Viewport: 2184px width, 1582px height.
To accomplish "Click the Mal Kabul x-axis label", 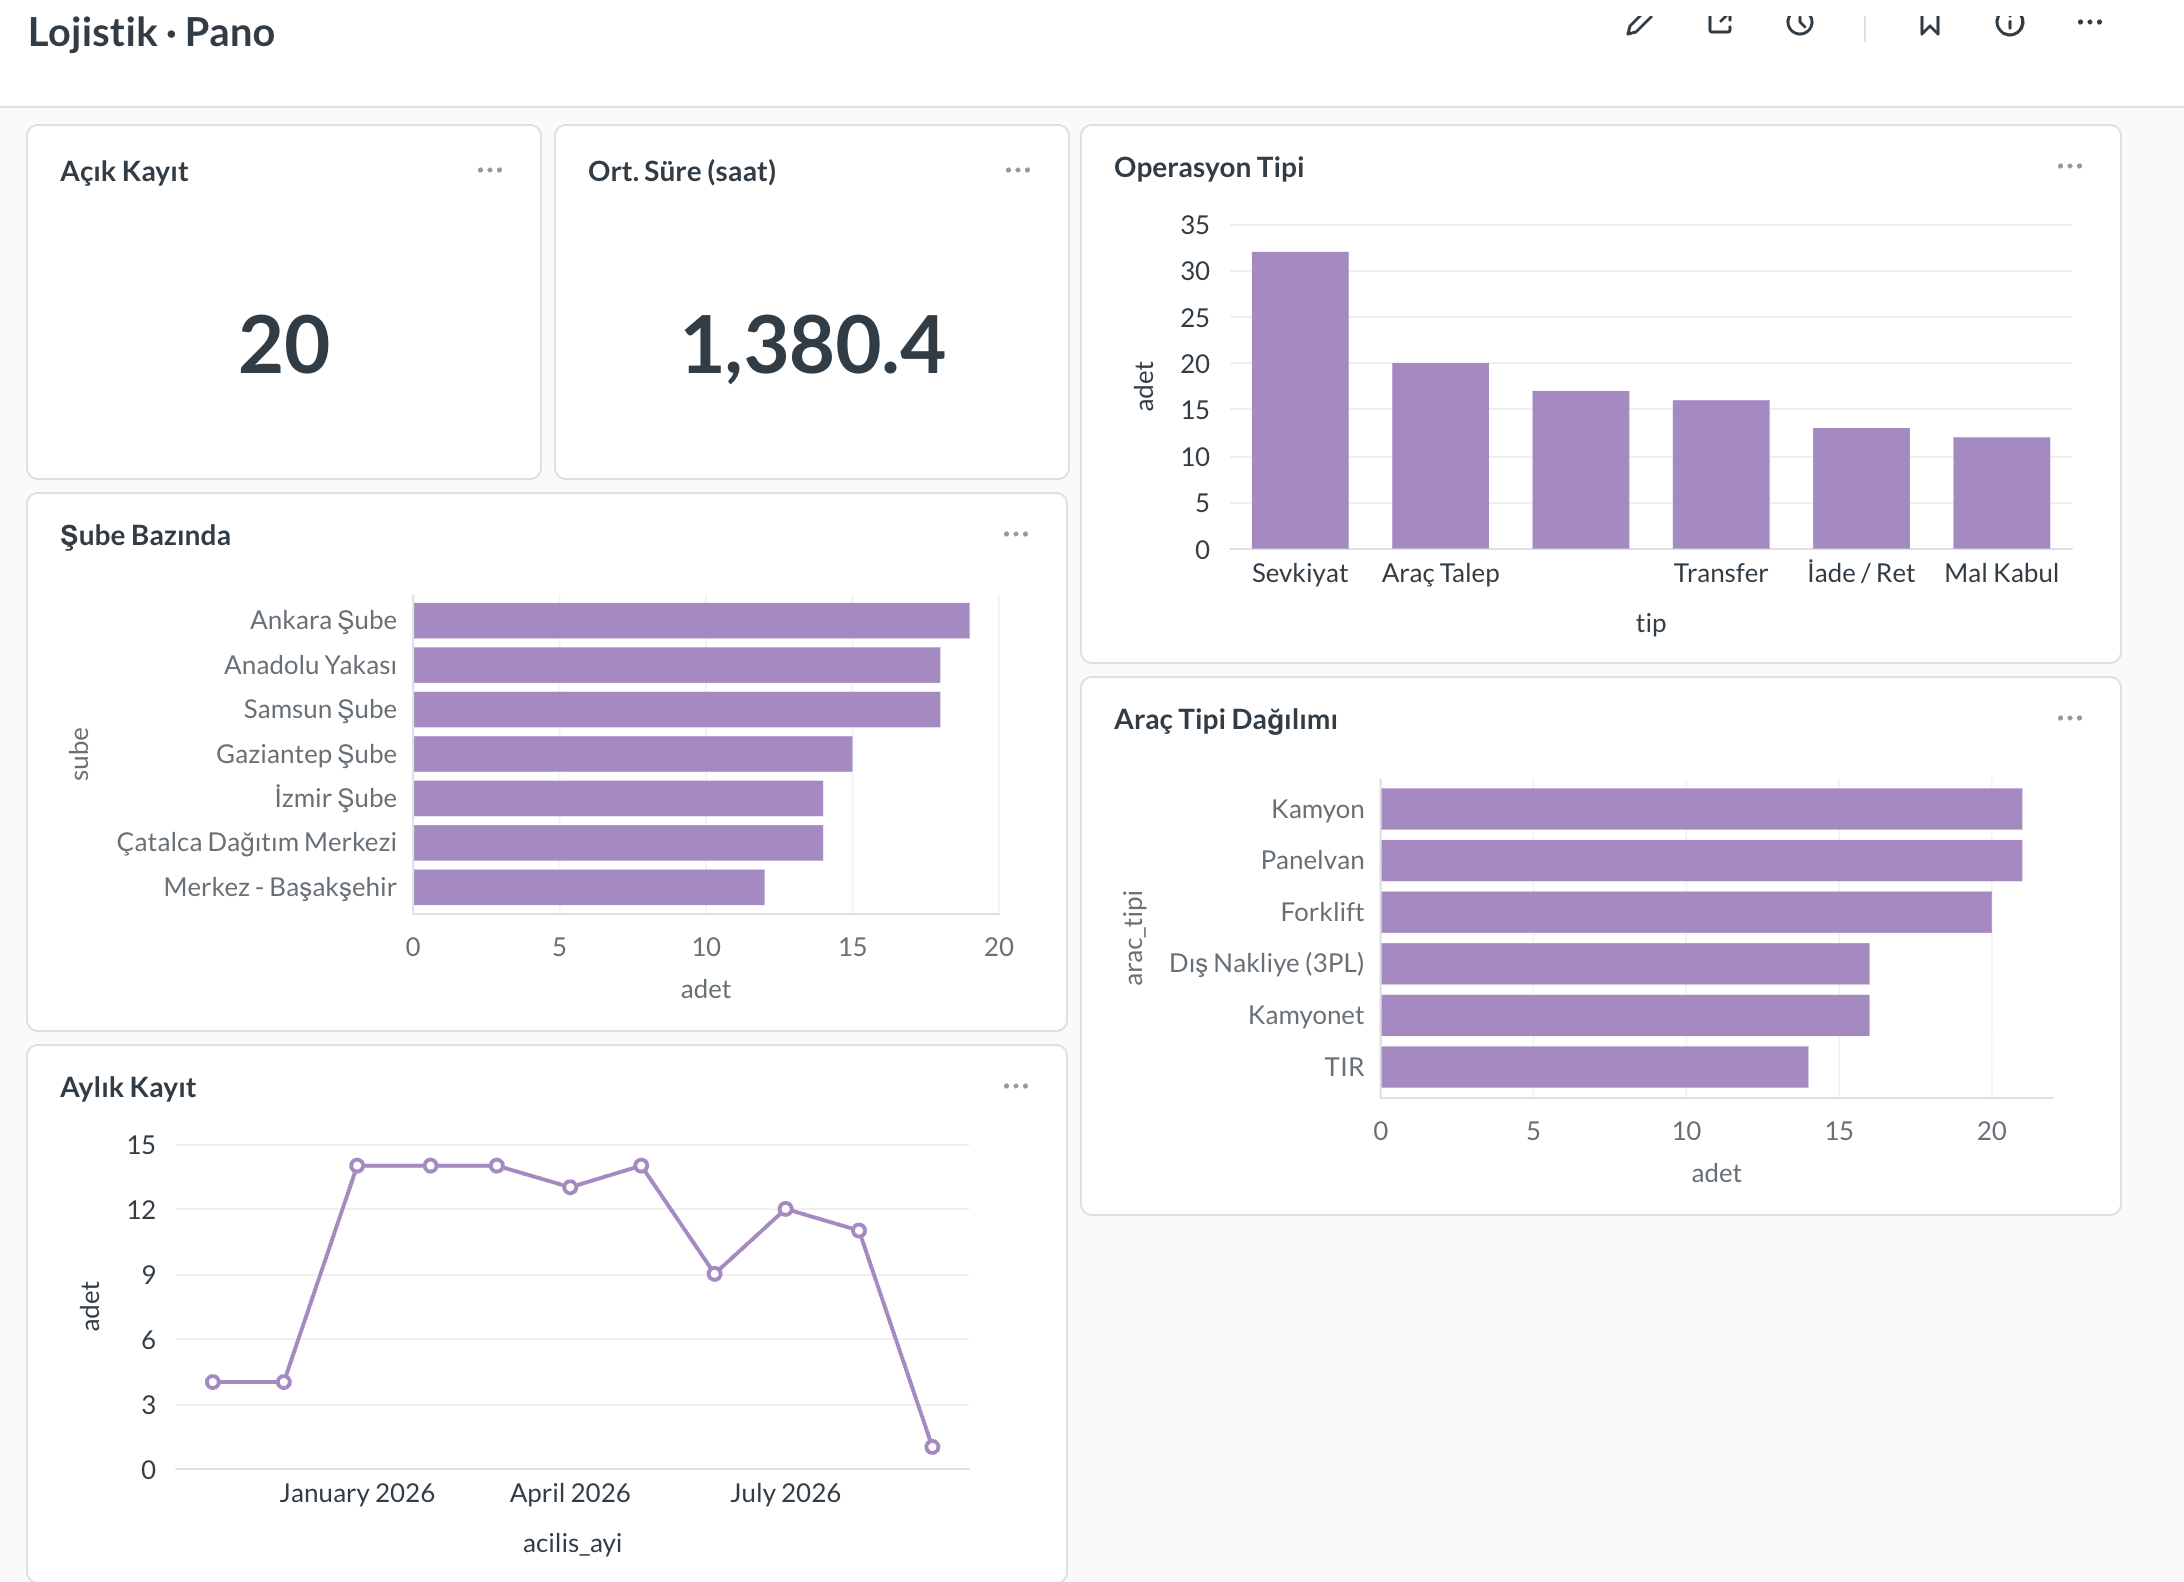I will point(2001,573).
